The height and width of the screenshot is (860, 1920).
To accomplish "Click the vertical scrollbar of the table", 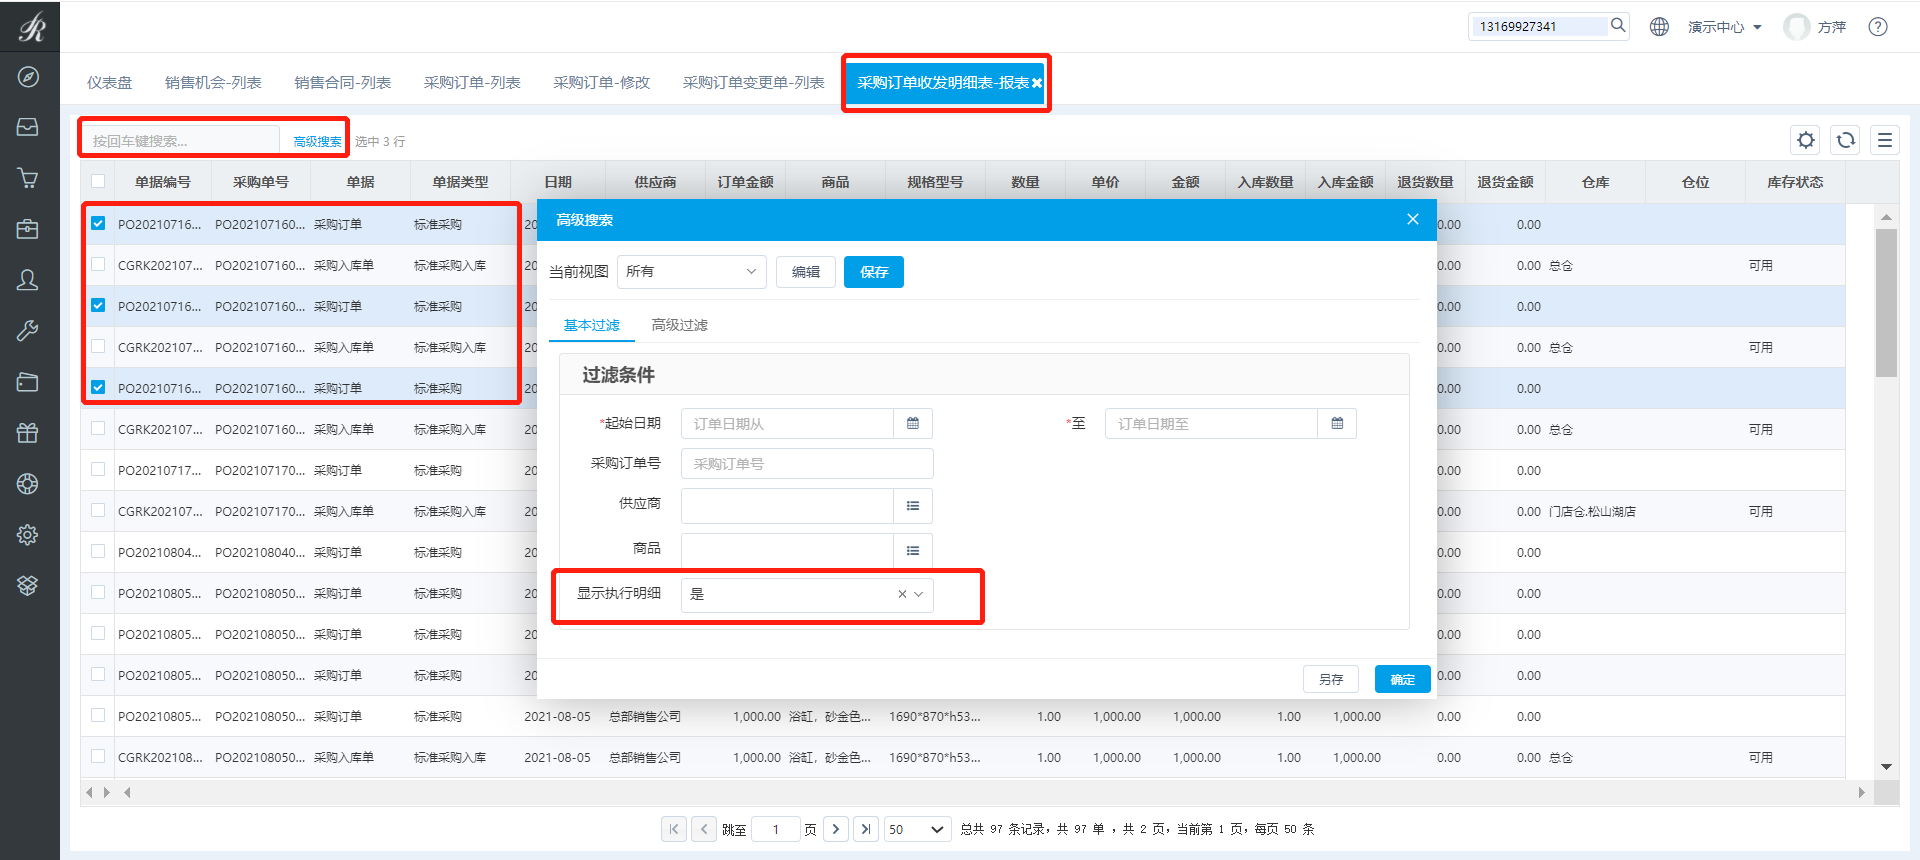I will 1886,303.
